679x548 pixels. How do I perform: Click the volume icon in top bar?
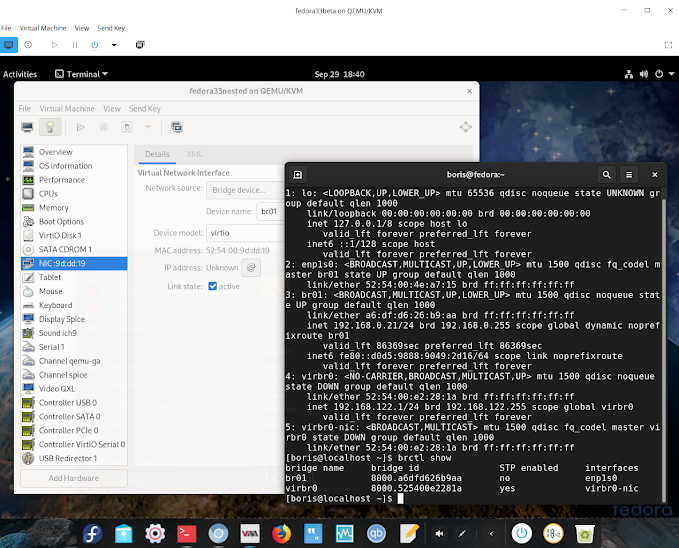click(644, 74)
